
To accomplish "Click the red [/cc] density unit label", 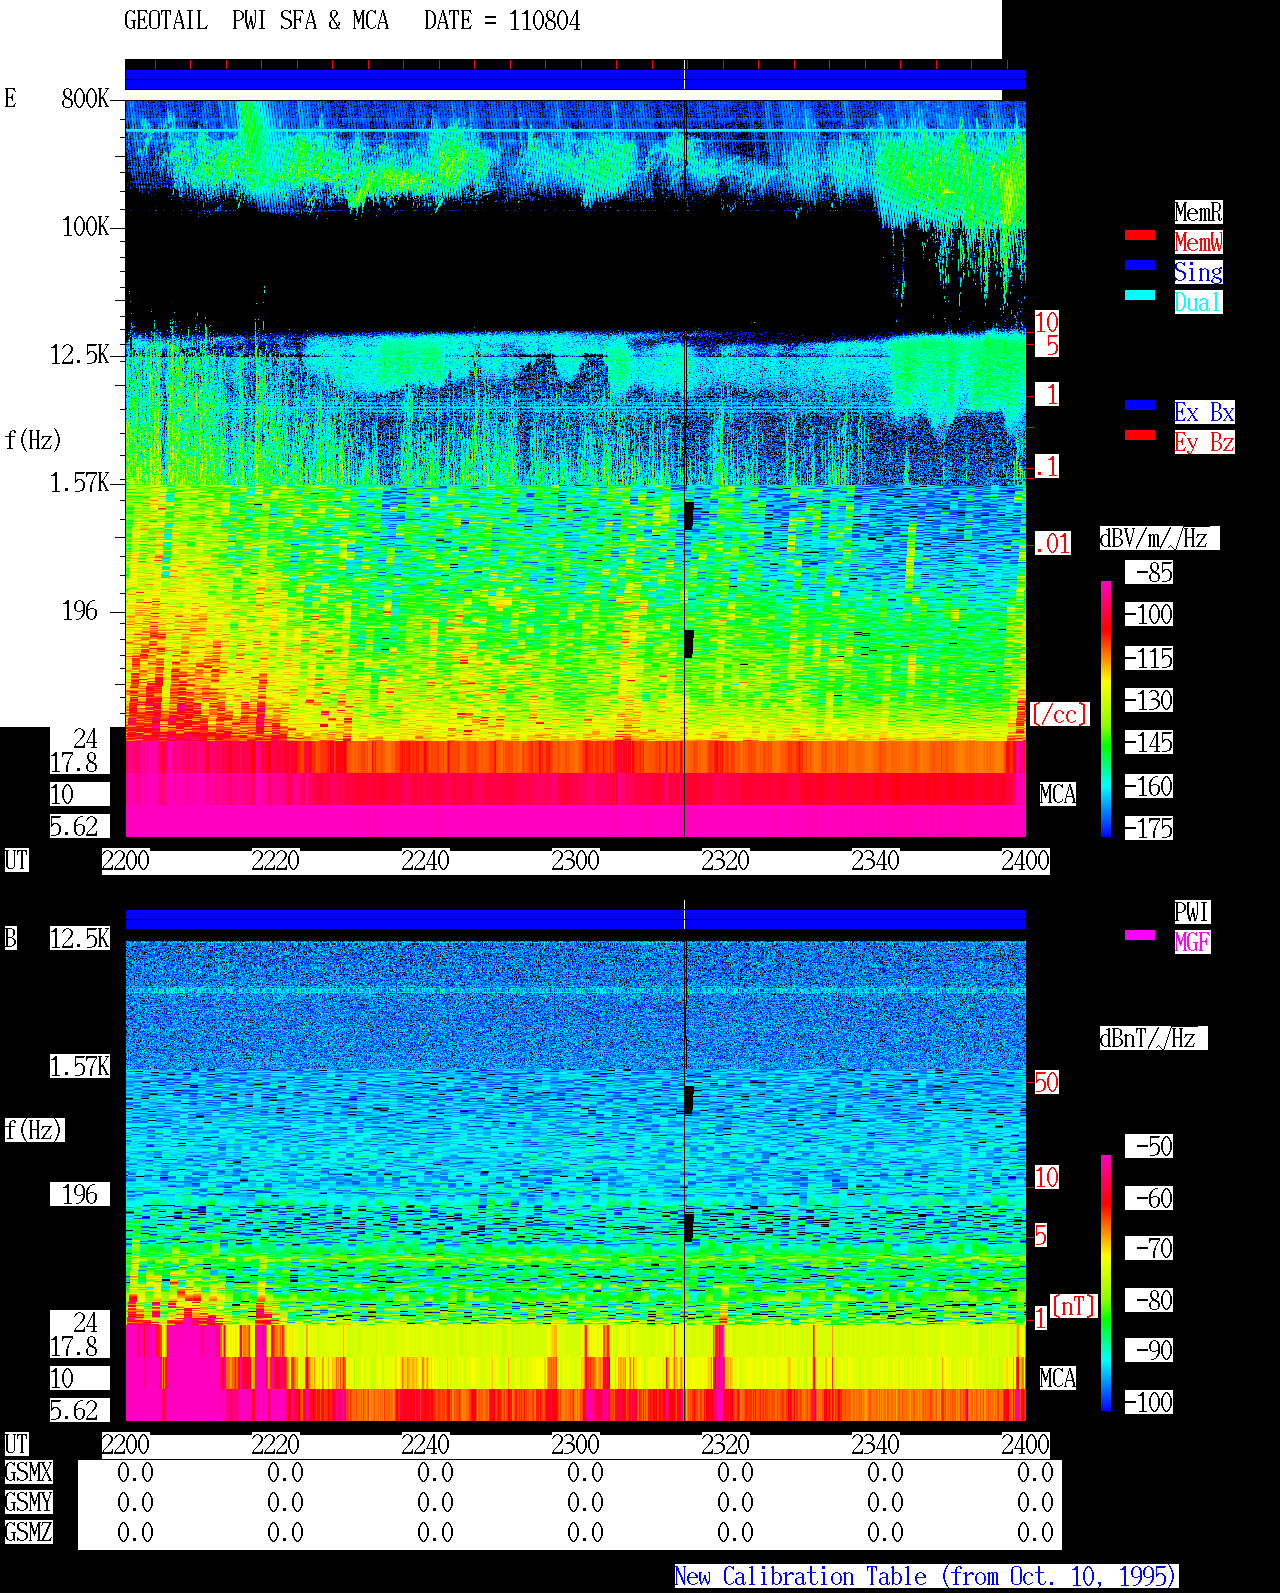I will (1059, 714).
